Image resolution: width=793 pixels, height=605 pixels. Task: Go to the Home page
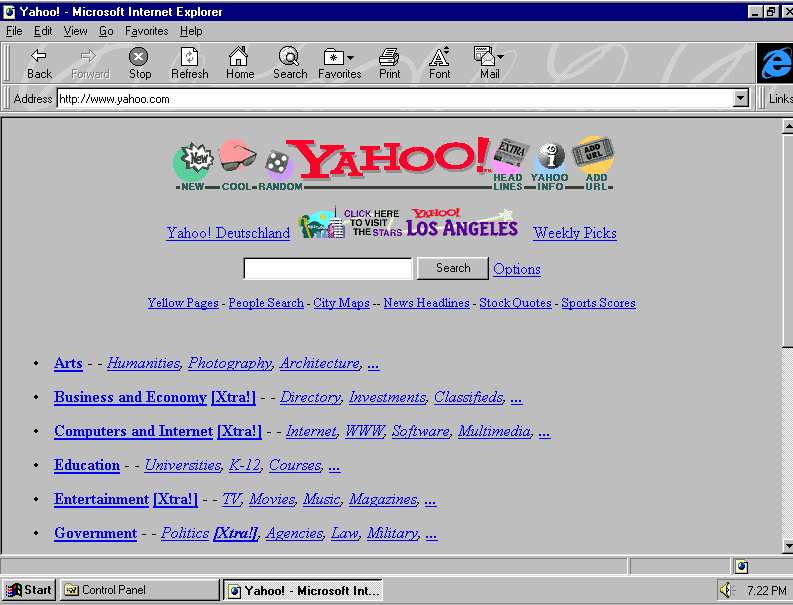tap(240, 63)
